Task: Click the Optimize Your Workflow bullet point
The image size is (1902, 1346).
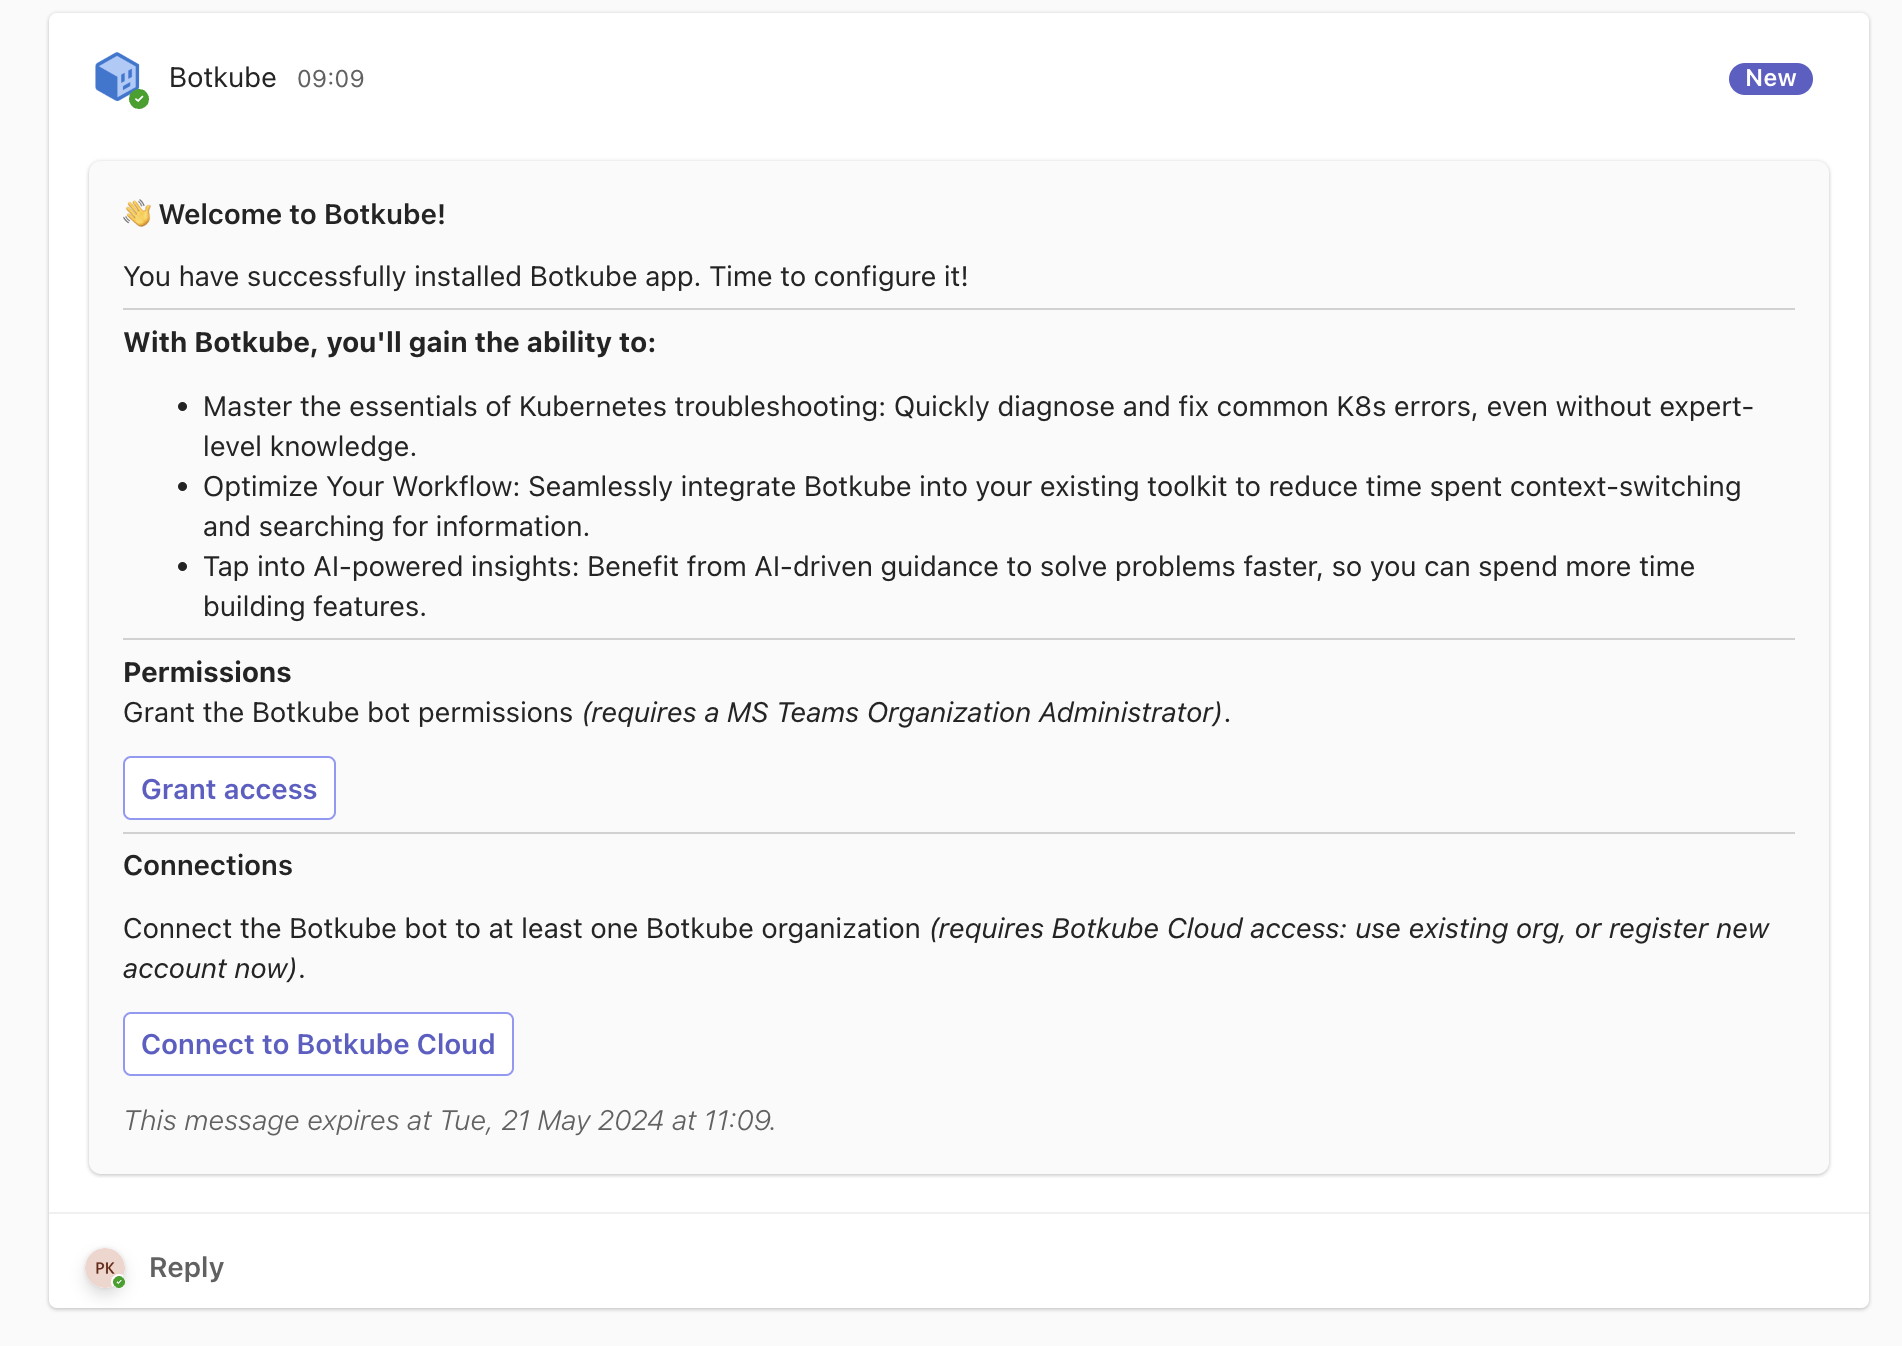Action: [x=972, y=506]
